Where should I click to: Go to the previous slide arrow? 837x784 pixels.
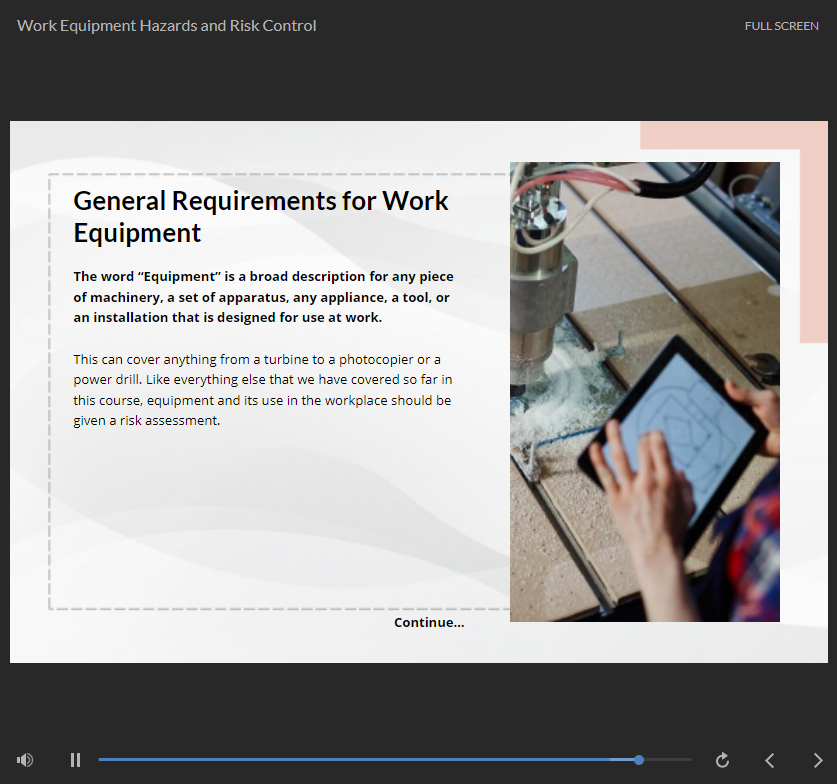(770, 760)
